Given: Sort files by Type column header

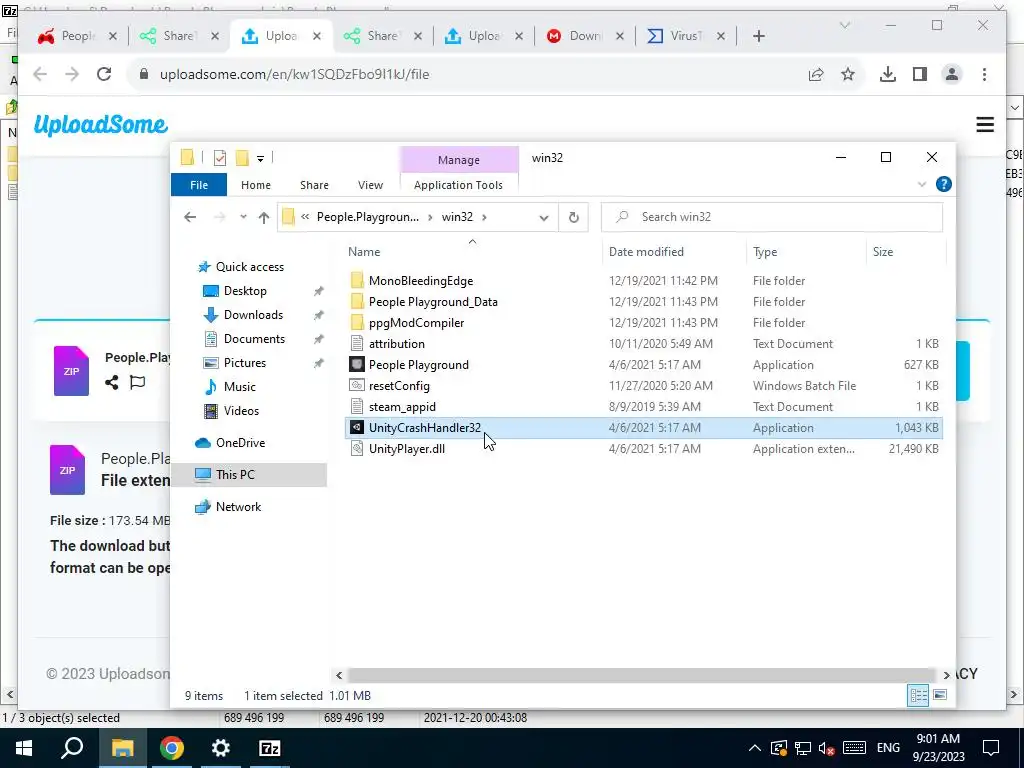Looking at the screenshot, I should [x=765, y=251].
